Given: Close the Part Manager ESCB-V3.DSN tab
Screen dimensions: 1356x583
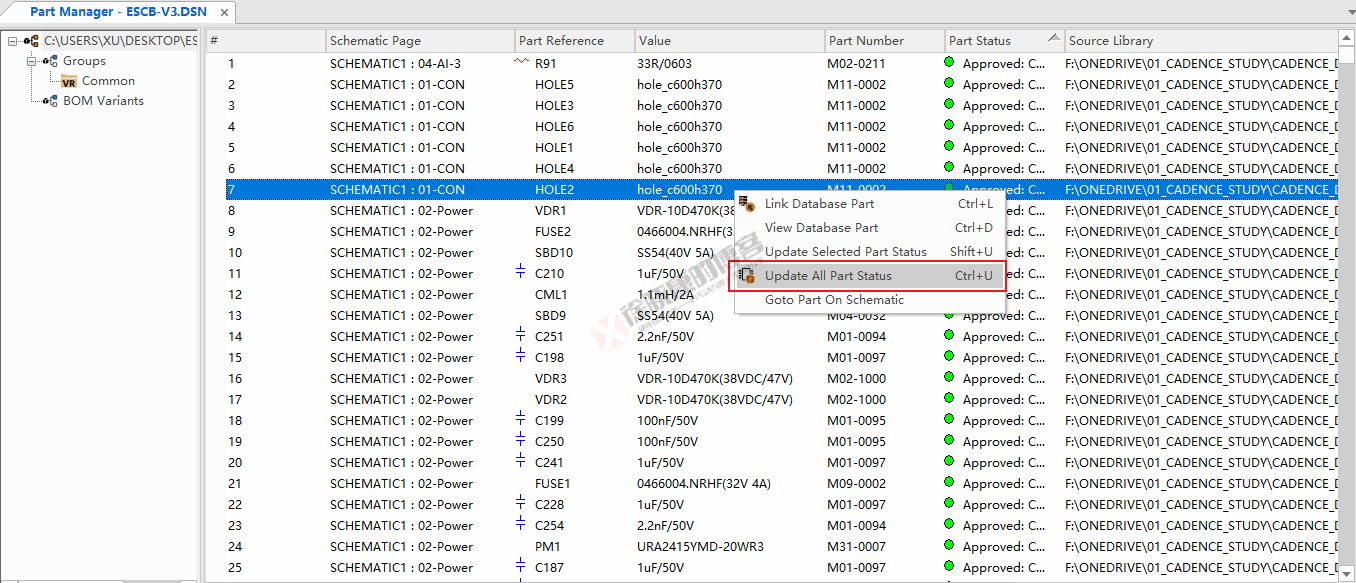Looking at the screenshot, I should (x=225, y=13).
